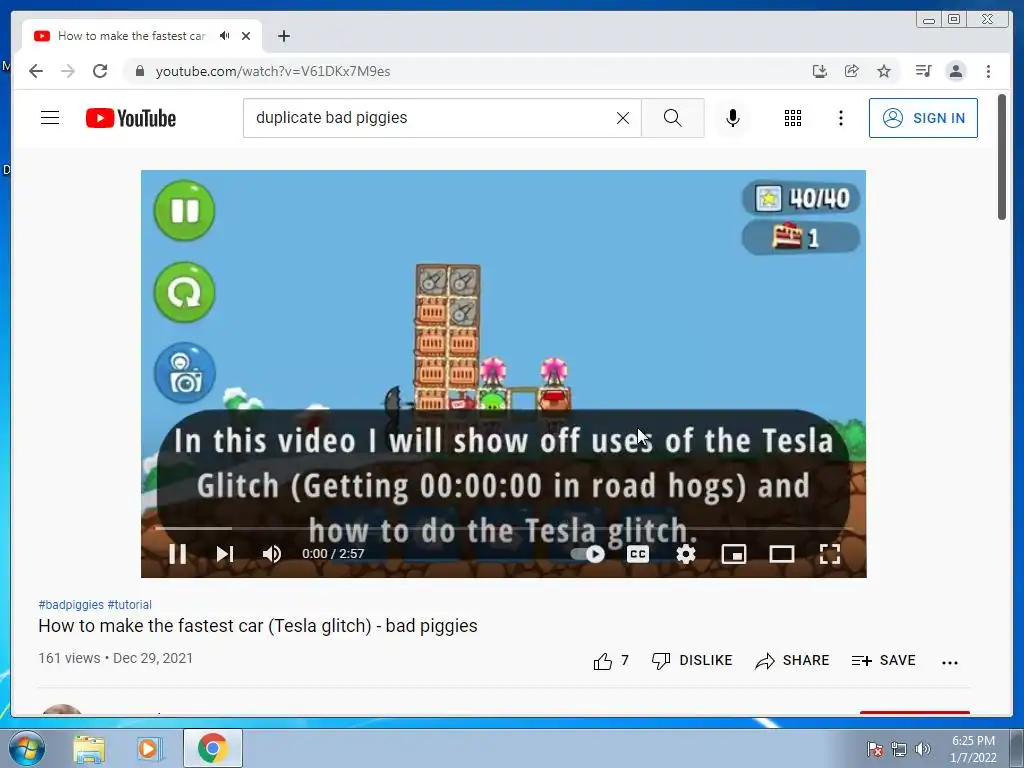Enter full screen mode
Screen dimensions: 1024x768
(829, 554)
